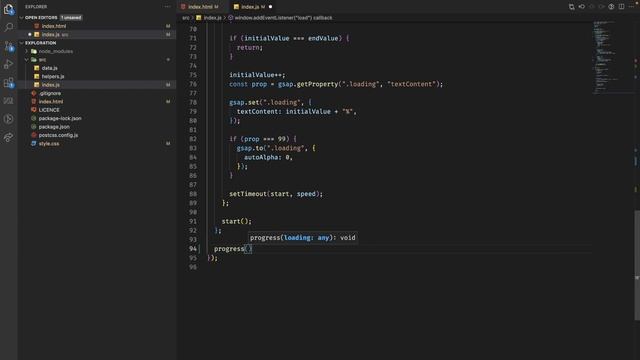Collapse the src folder chevron
Screen dimensions: 640x360
click(x=27, y=60)
